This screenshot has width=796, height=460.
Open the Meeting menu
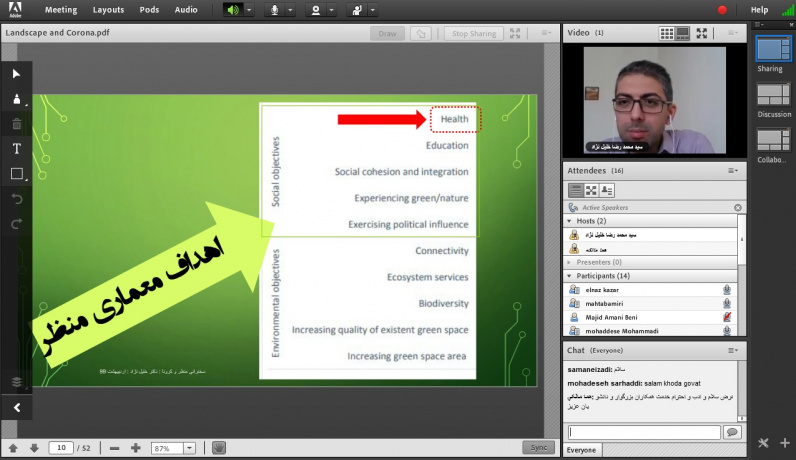(61, 10)
